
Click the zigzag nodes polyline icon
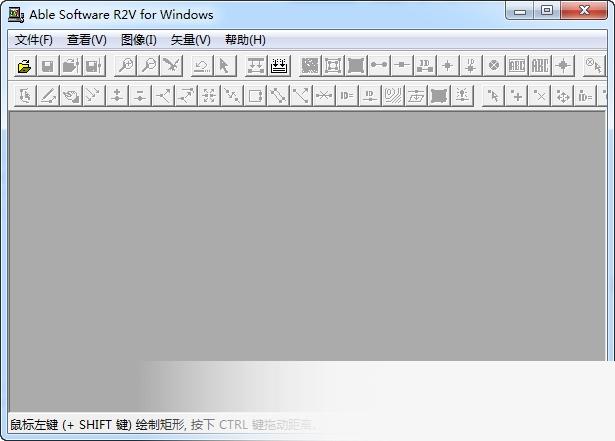[x=232, y=96]
